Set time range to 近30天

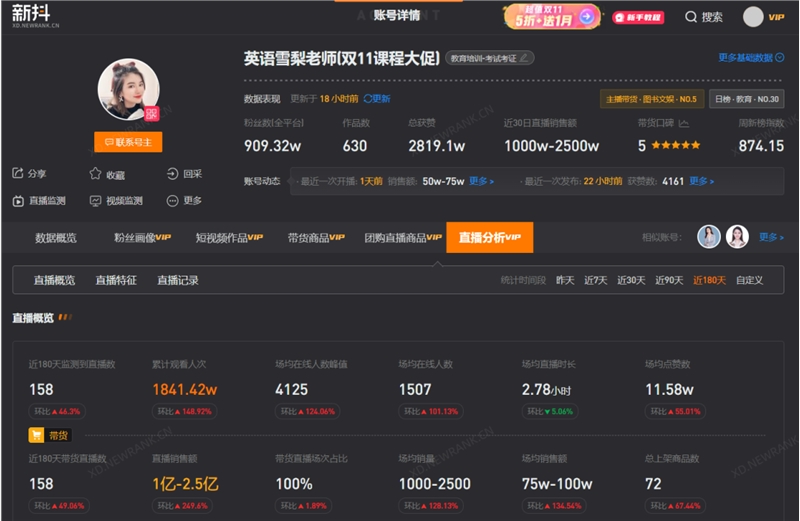pyautogui.click(x=631, y=280)
